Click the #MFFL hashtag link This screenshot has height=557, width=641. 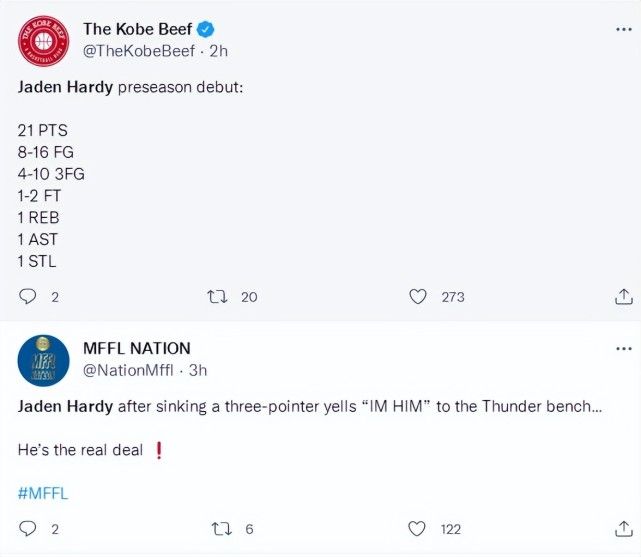click(43, 492)
